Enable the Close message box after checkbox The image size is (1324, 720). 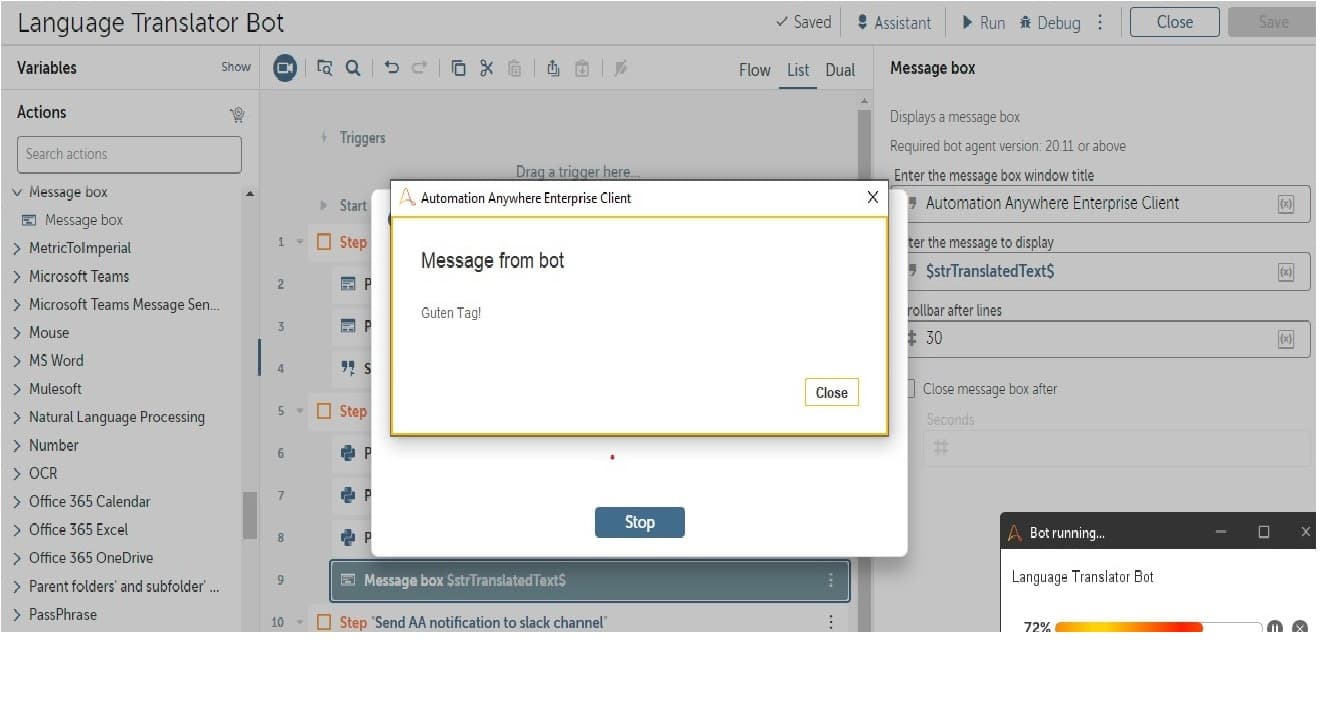(909, 388)
